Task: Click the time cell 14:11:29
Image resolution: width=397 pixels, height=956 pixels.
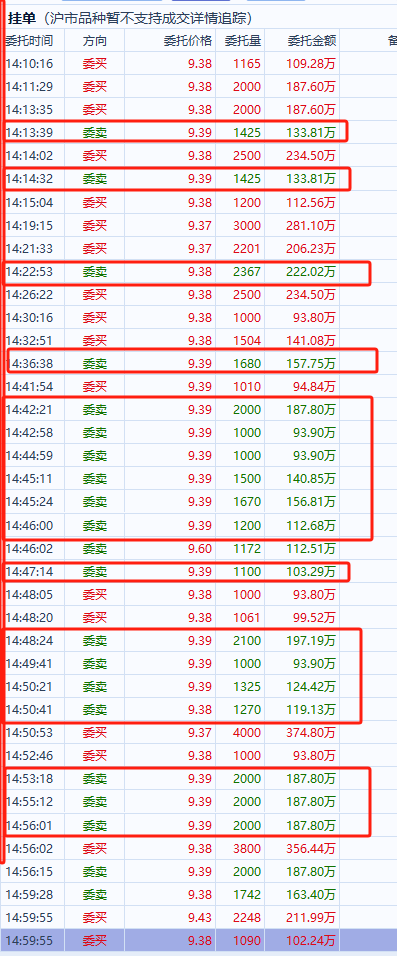Action: tap(29, 87)
